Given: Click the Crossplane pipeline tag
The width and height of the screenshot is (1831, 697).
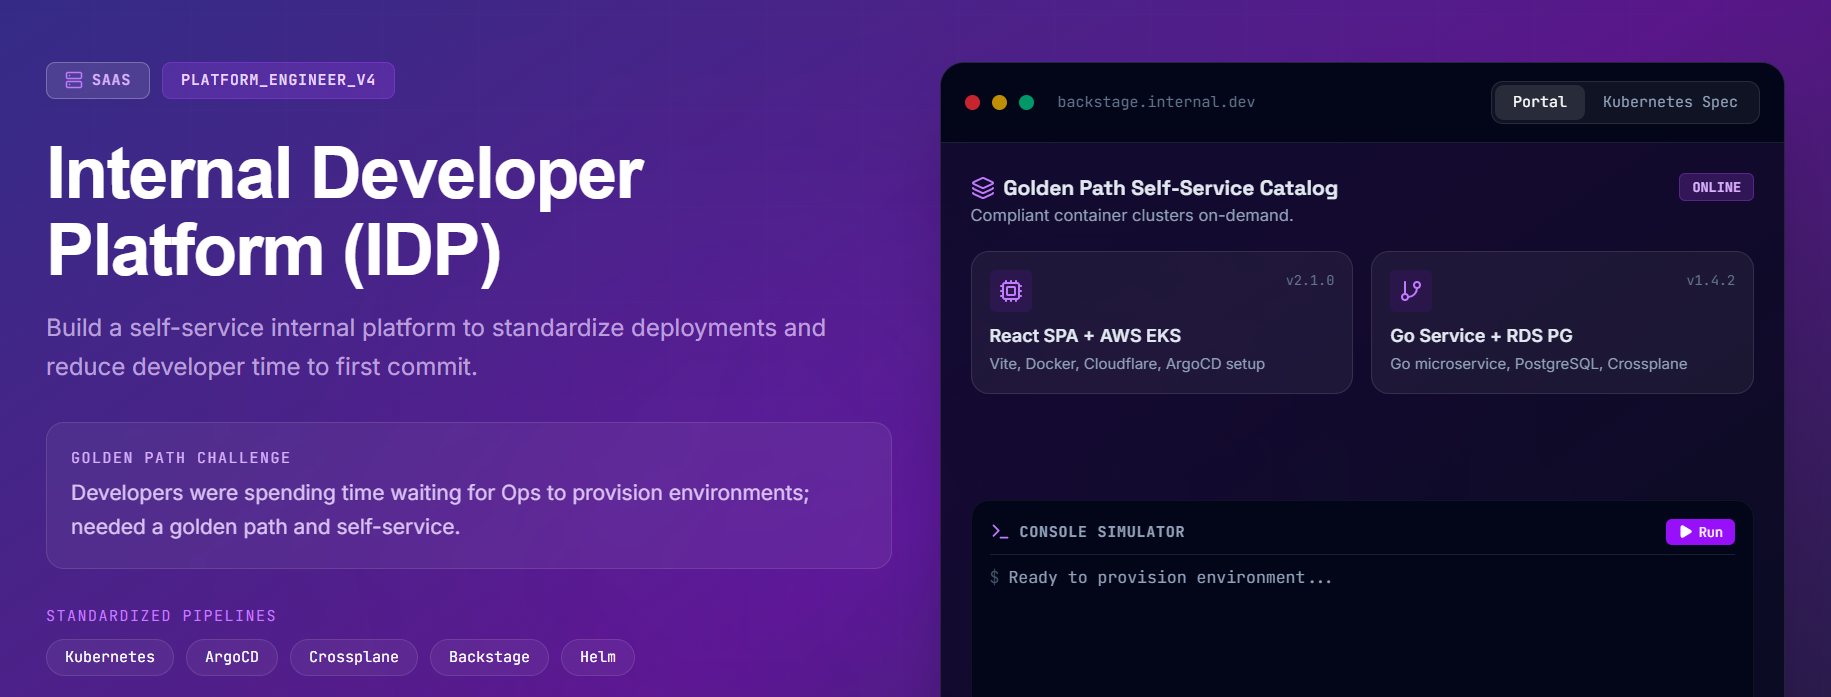Looking at the screenshot, I should pos(354,657).
